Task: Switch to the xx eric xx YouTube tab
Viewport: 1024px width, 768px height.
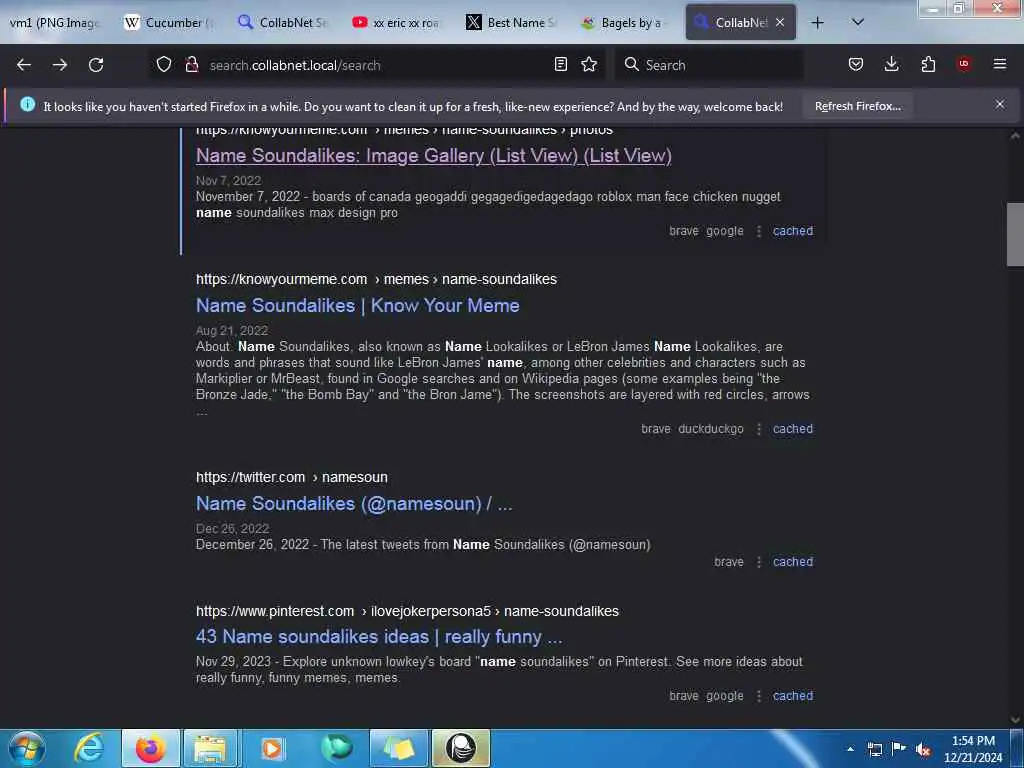Action: click(397, 23)
